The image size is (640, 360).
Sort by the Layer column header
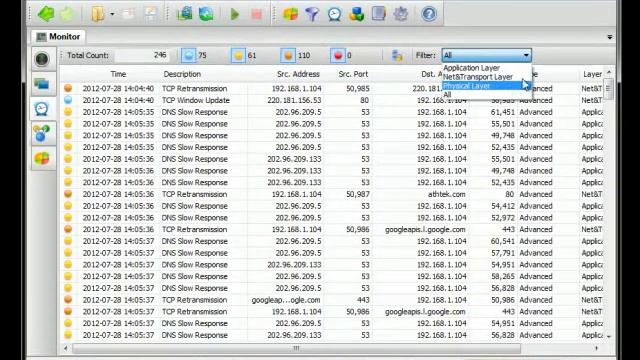coord(592,74)
